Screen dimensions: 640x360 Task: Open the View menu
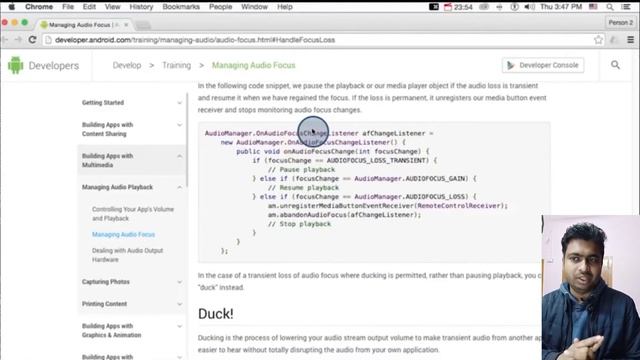tap(112, 7)
